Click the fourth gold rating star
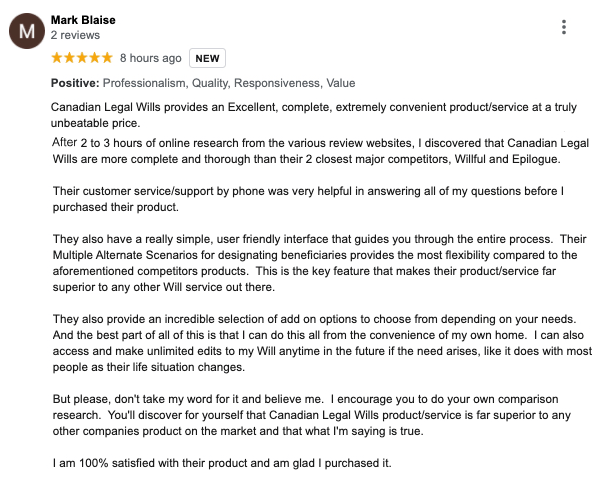This screenshot has width=615, height=485. pos(95,58)
